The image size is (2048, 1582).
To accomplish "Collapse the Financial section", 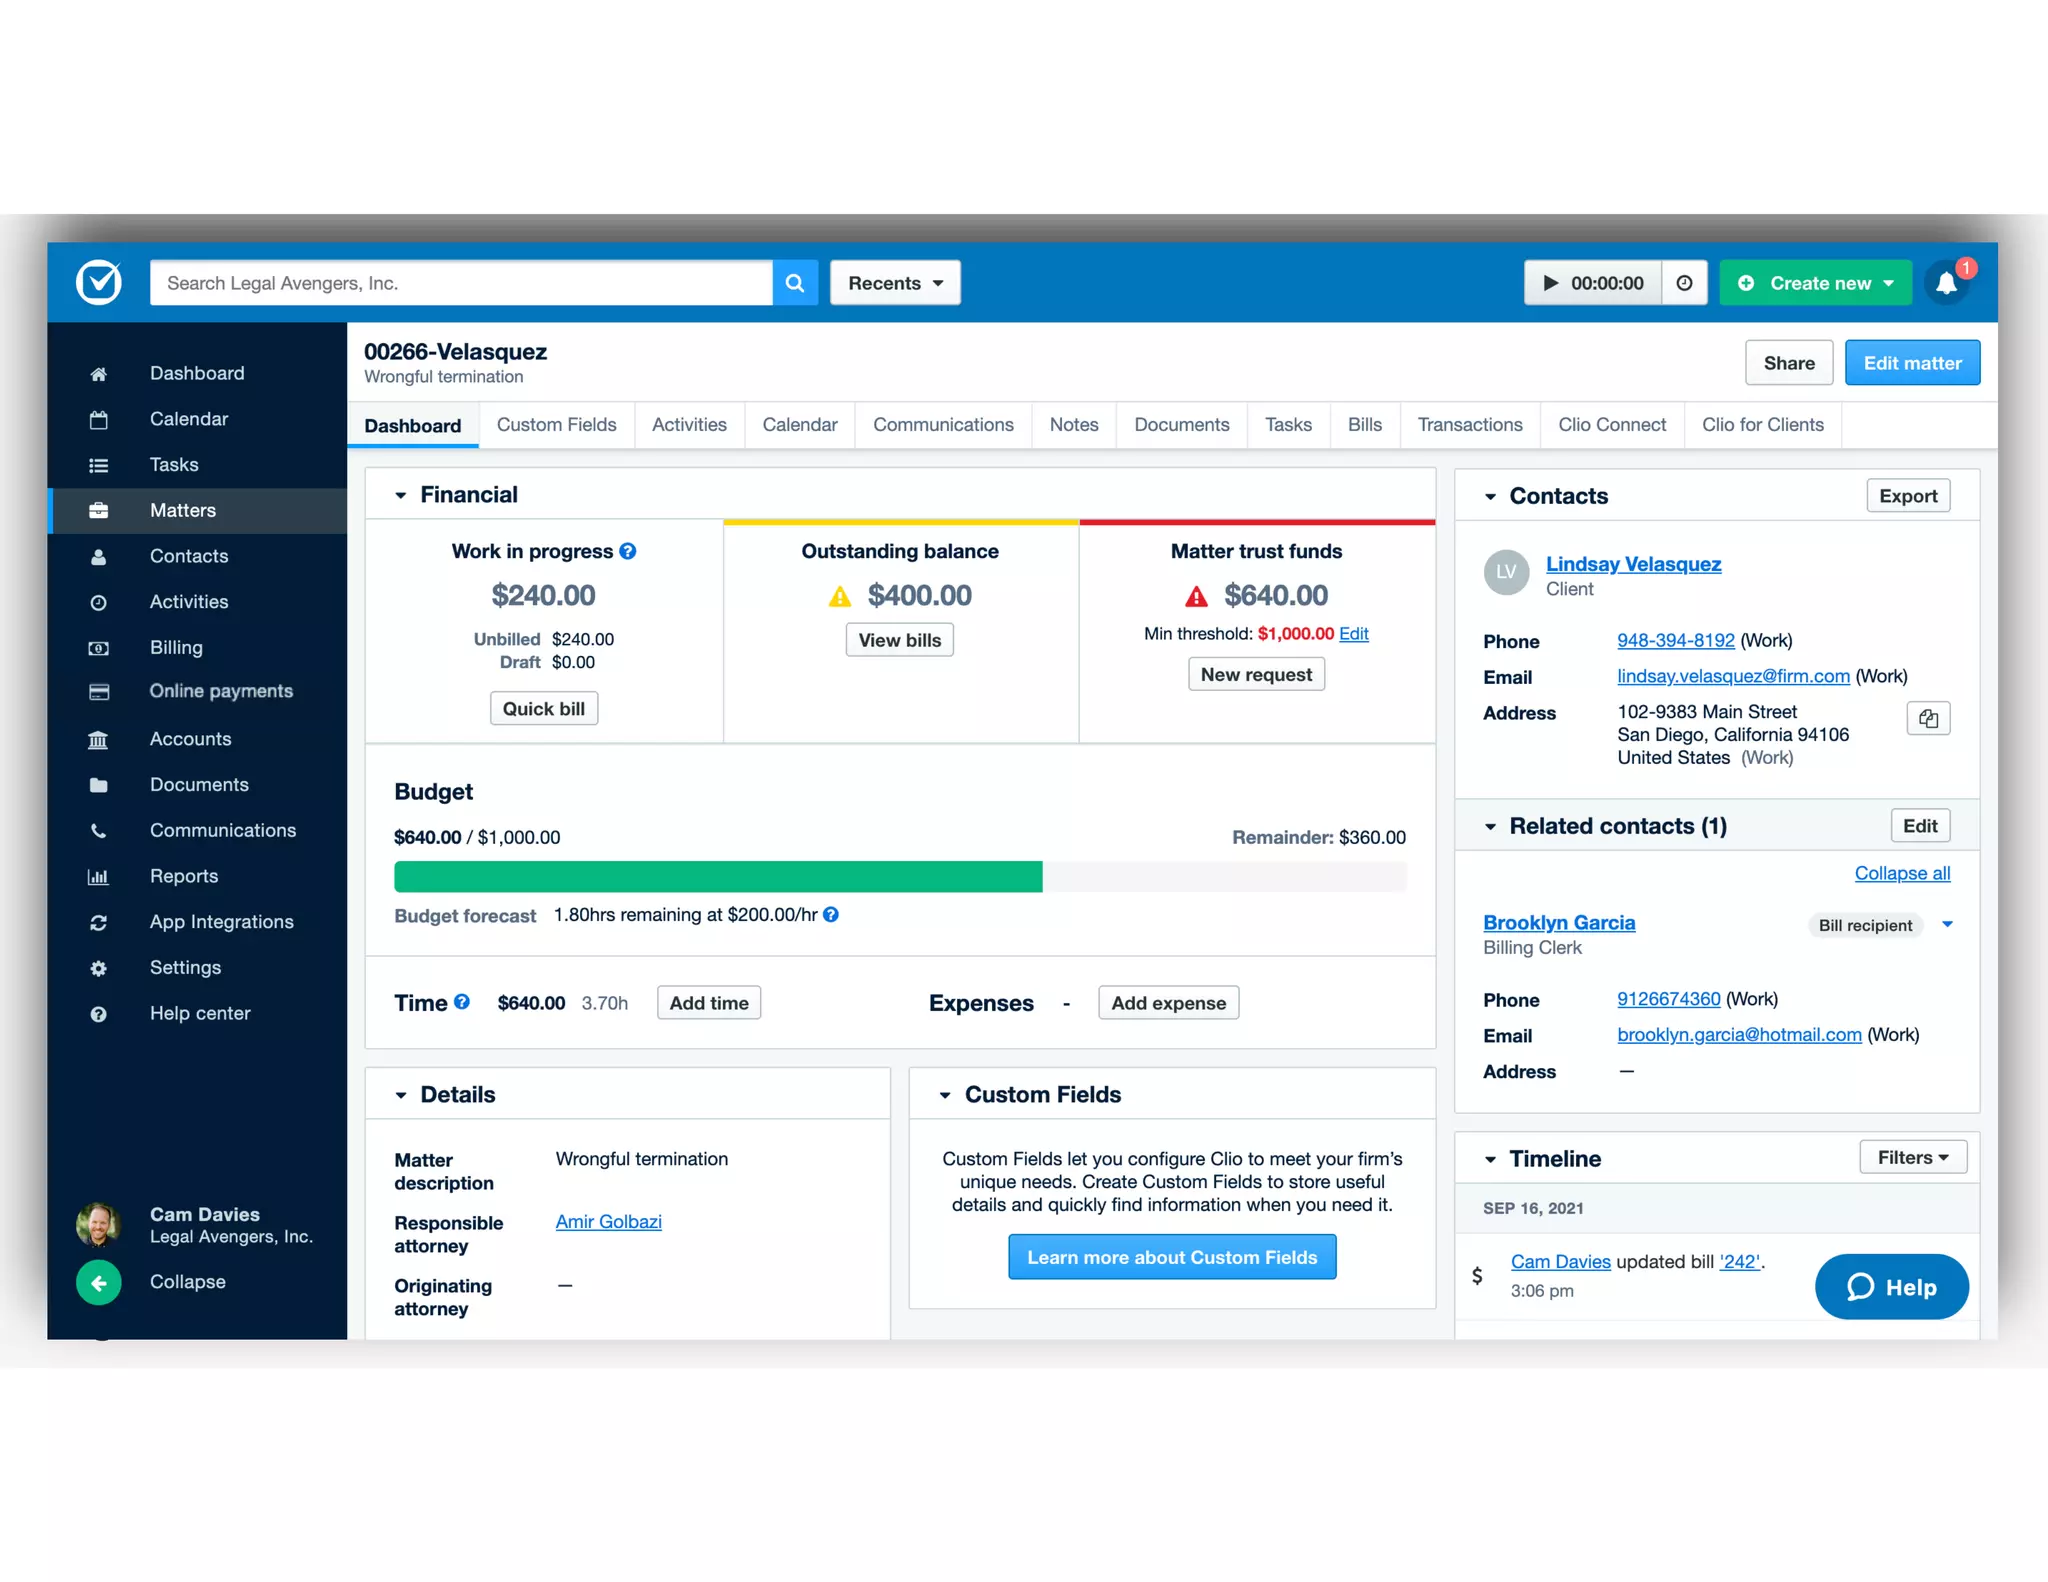I will 401,495.
